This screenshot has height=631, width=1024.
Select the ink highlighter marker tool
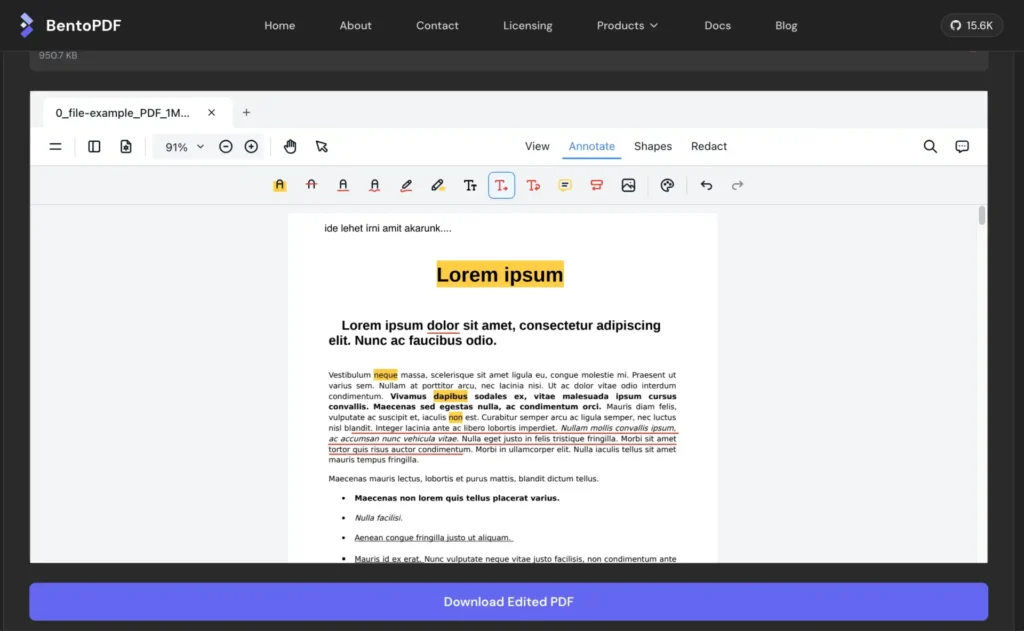[438, 186]
